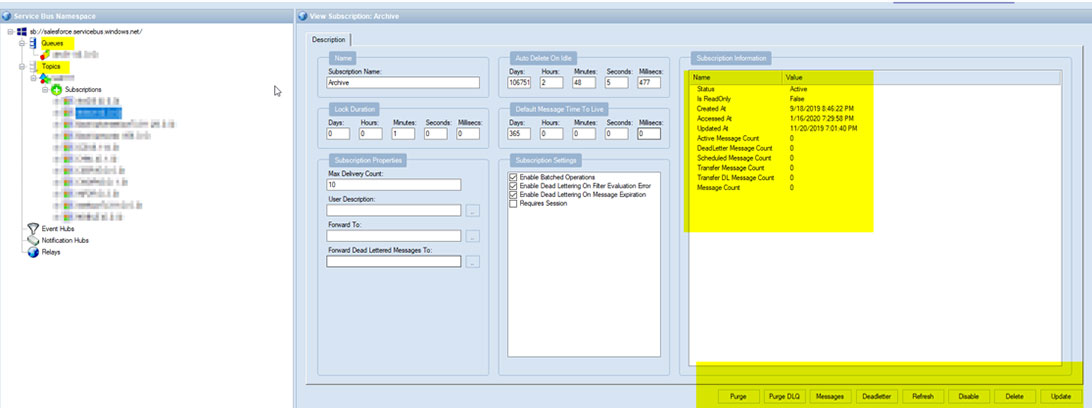Click the Name column header
1092x408 pixels.
tap(735, 77)
